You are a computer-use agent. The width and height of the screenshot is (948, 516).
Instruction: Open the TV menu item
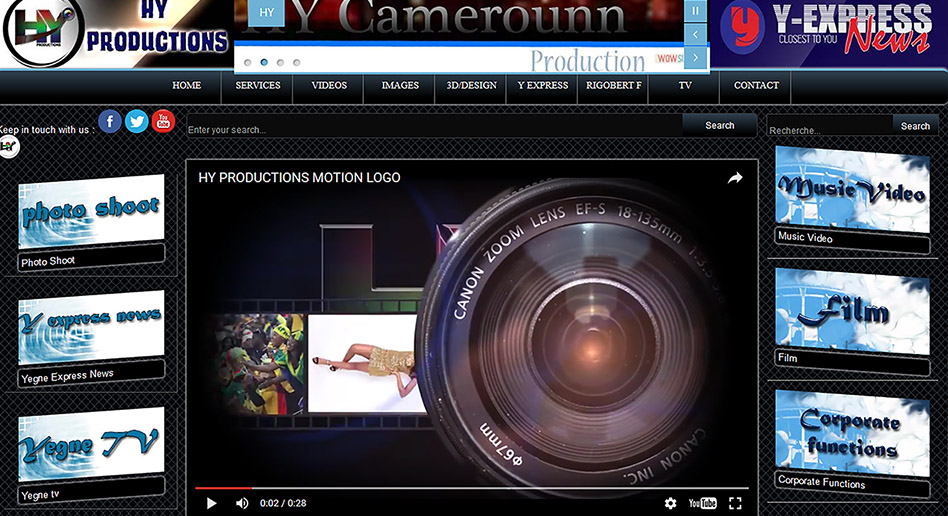(684, 85)
